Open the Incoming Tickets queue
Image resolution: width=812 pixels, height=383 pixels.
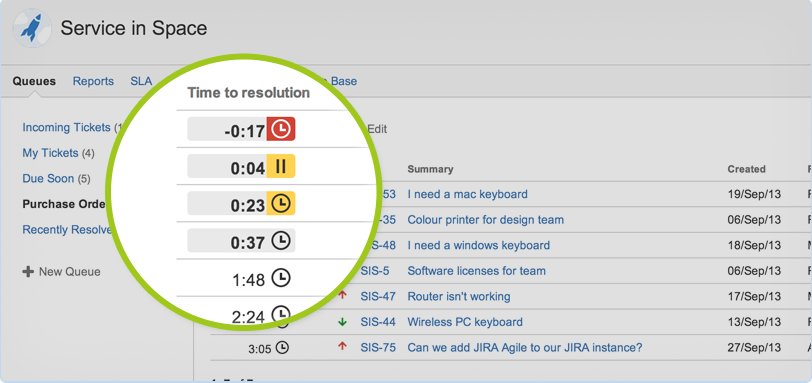click(x=66, y=127)
